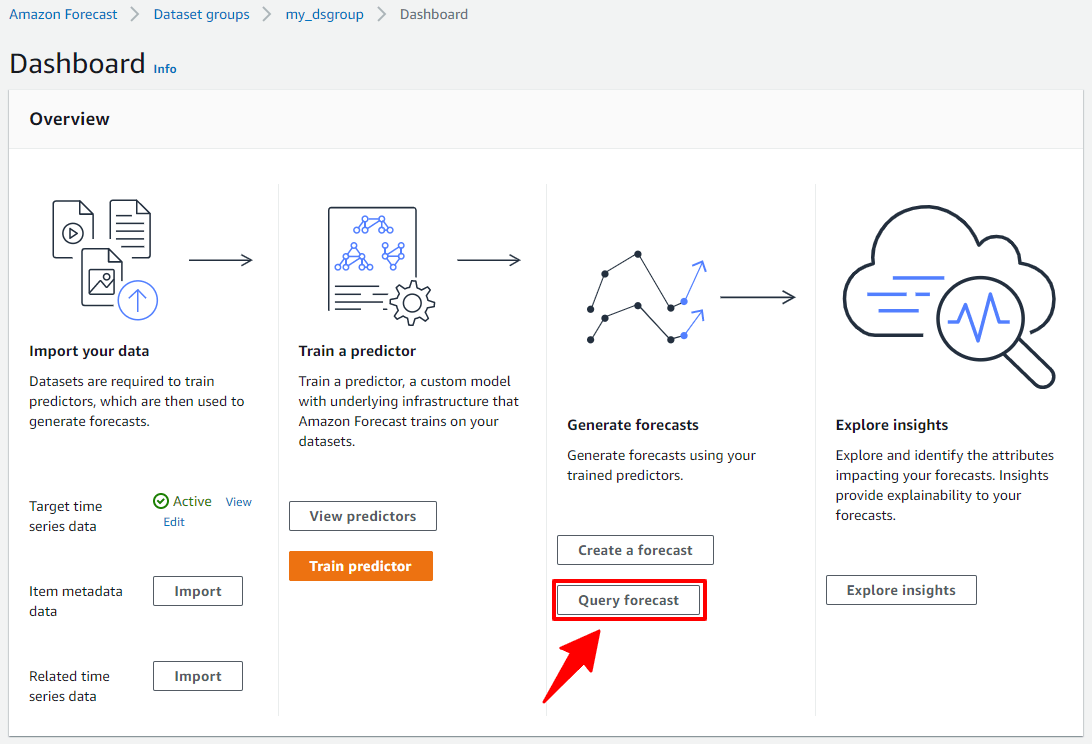Click the Train a predictor document-gear illustration
Viewport: 1092px width, 744px height.
(380, 265)
